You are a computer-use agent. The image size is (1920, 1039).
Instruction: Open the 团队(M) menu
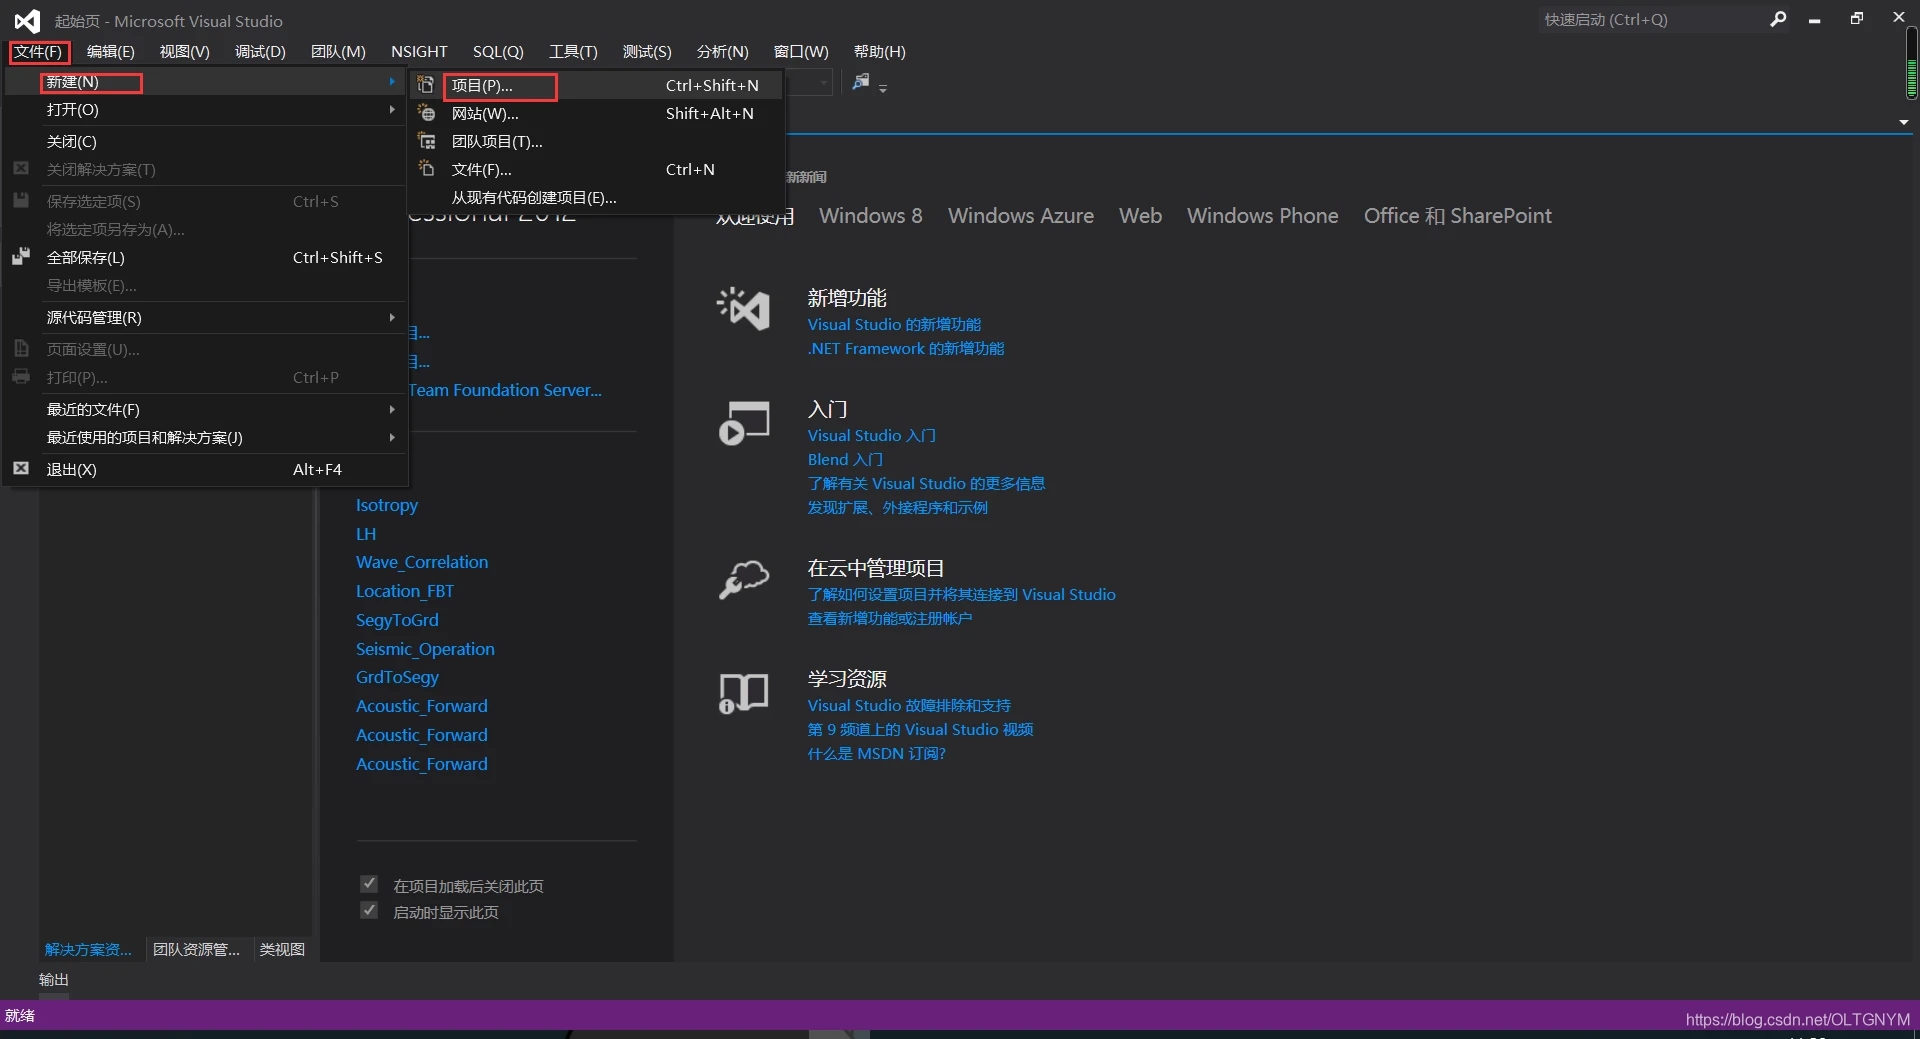pos(338,51)
